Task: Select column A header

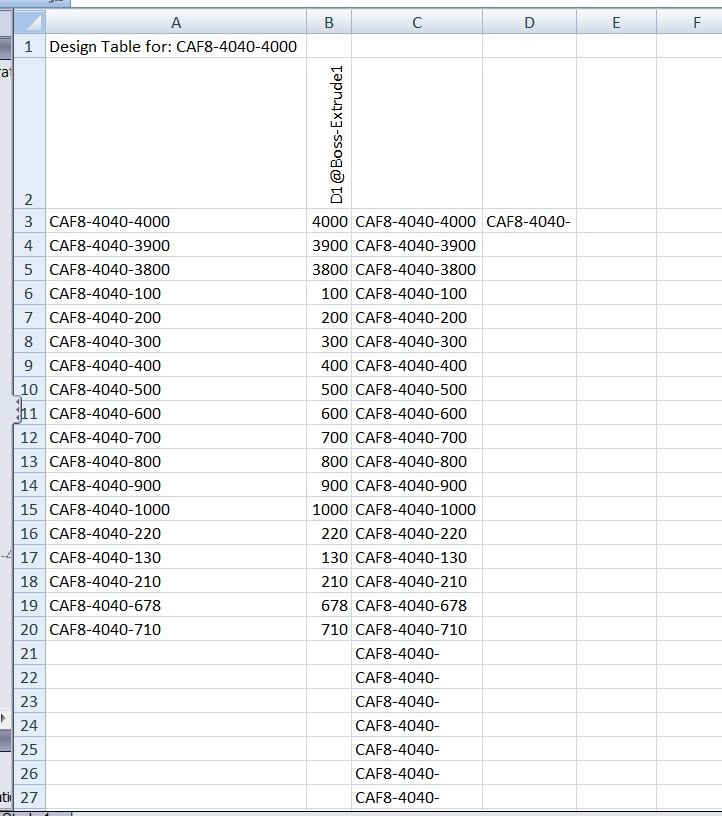Action: tap(176, 22)
